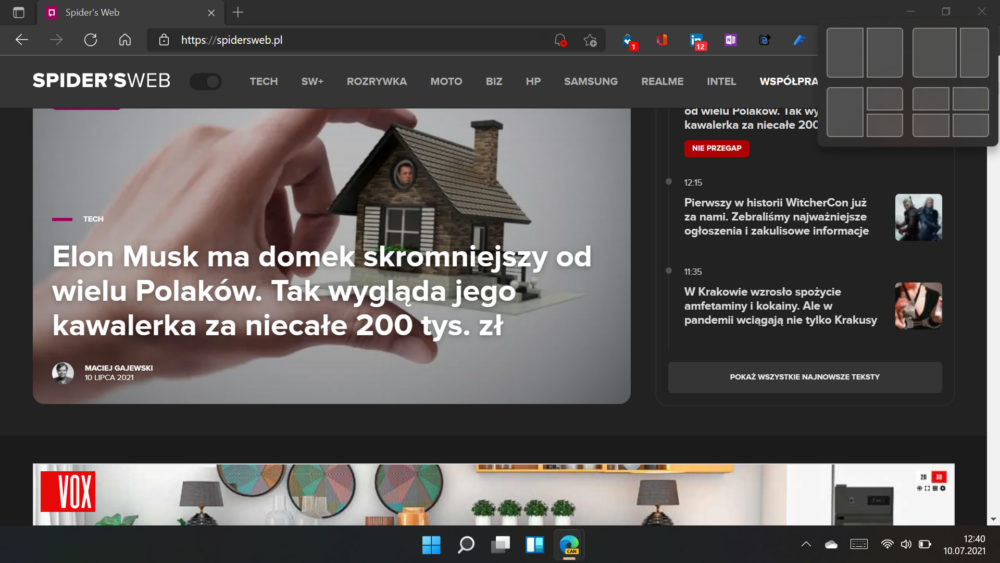Open the Elon Musk domek headline article
The image size is (1000, 563).
[322, 291]
